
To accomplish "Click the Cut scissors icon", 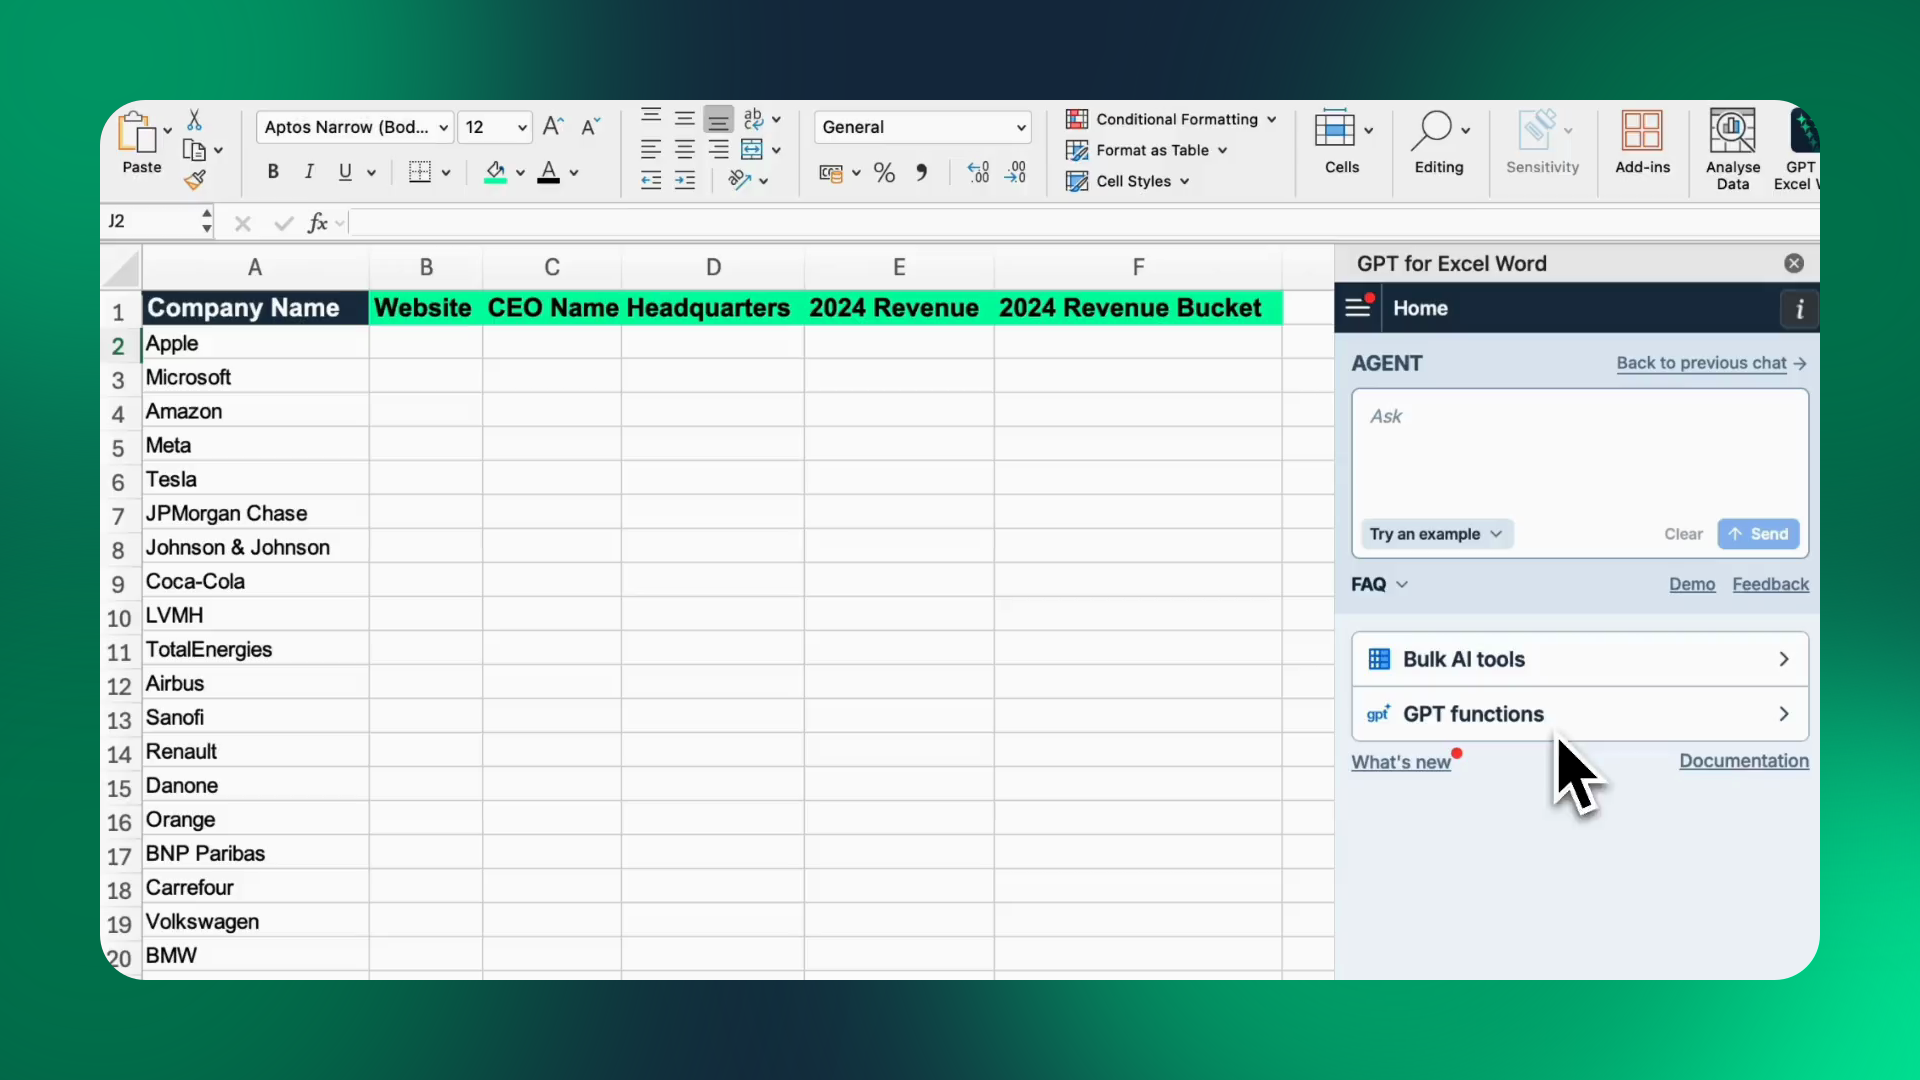I will [x=195, y=120].
